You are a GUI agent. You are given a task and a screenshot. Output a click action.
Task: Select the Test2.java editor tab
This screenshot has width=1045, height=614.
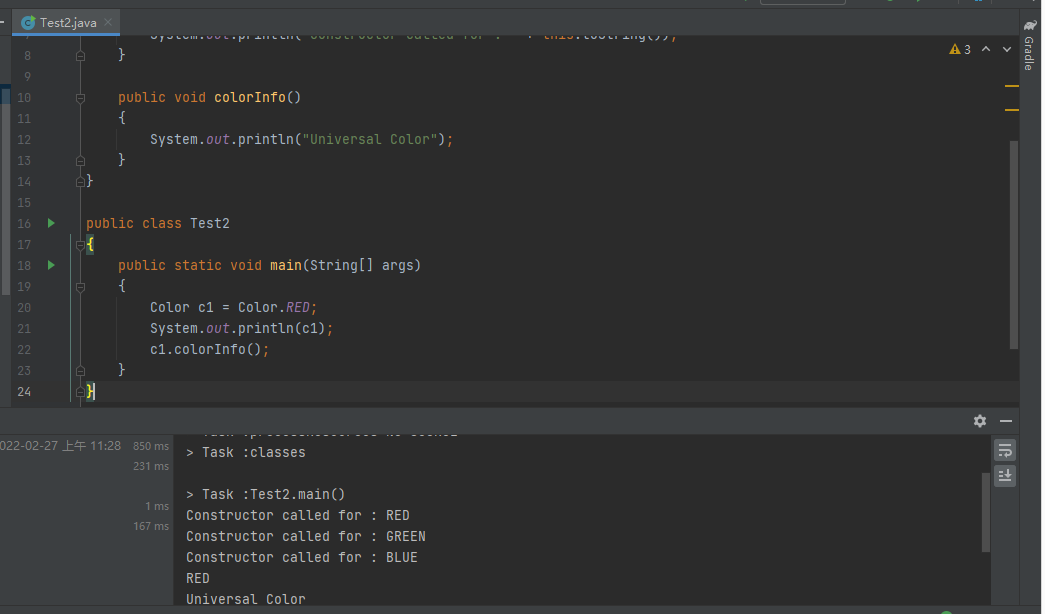tap(66, 22)
